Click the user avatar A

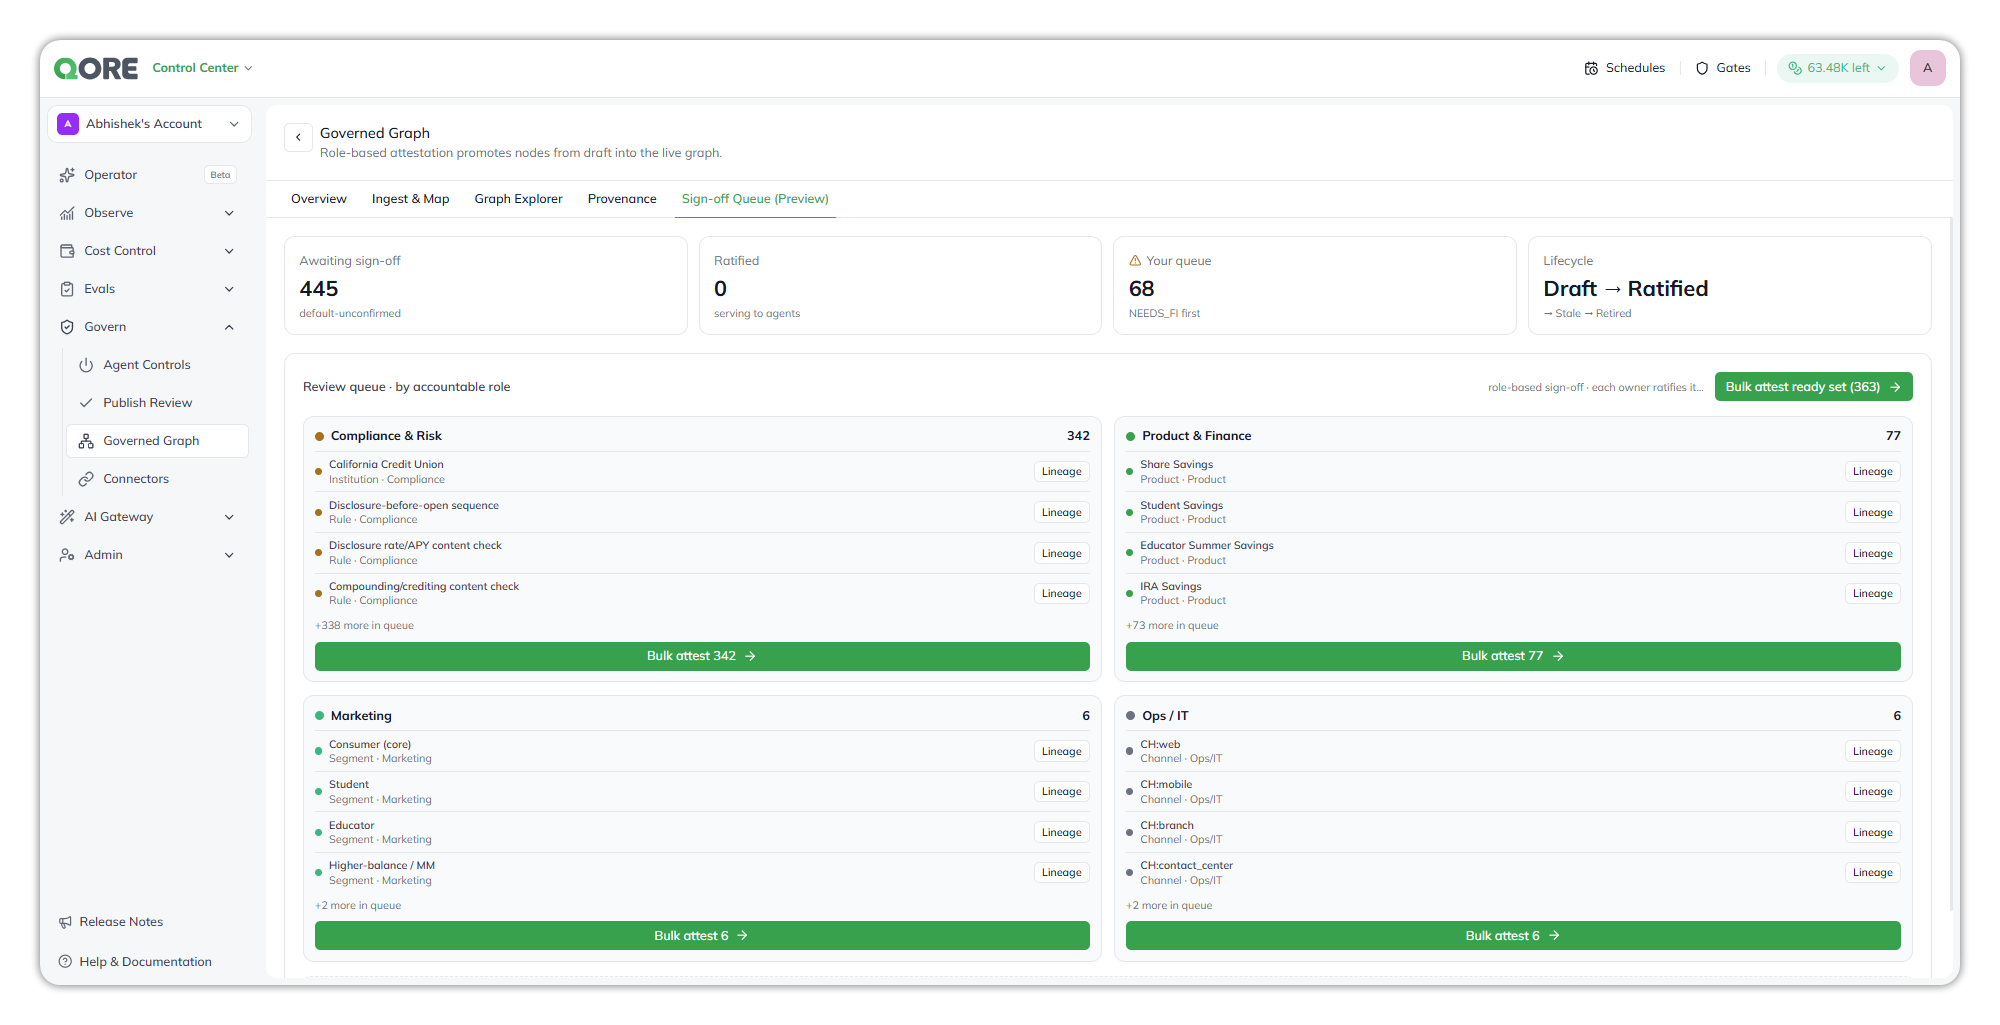(x=1927, y=68)
